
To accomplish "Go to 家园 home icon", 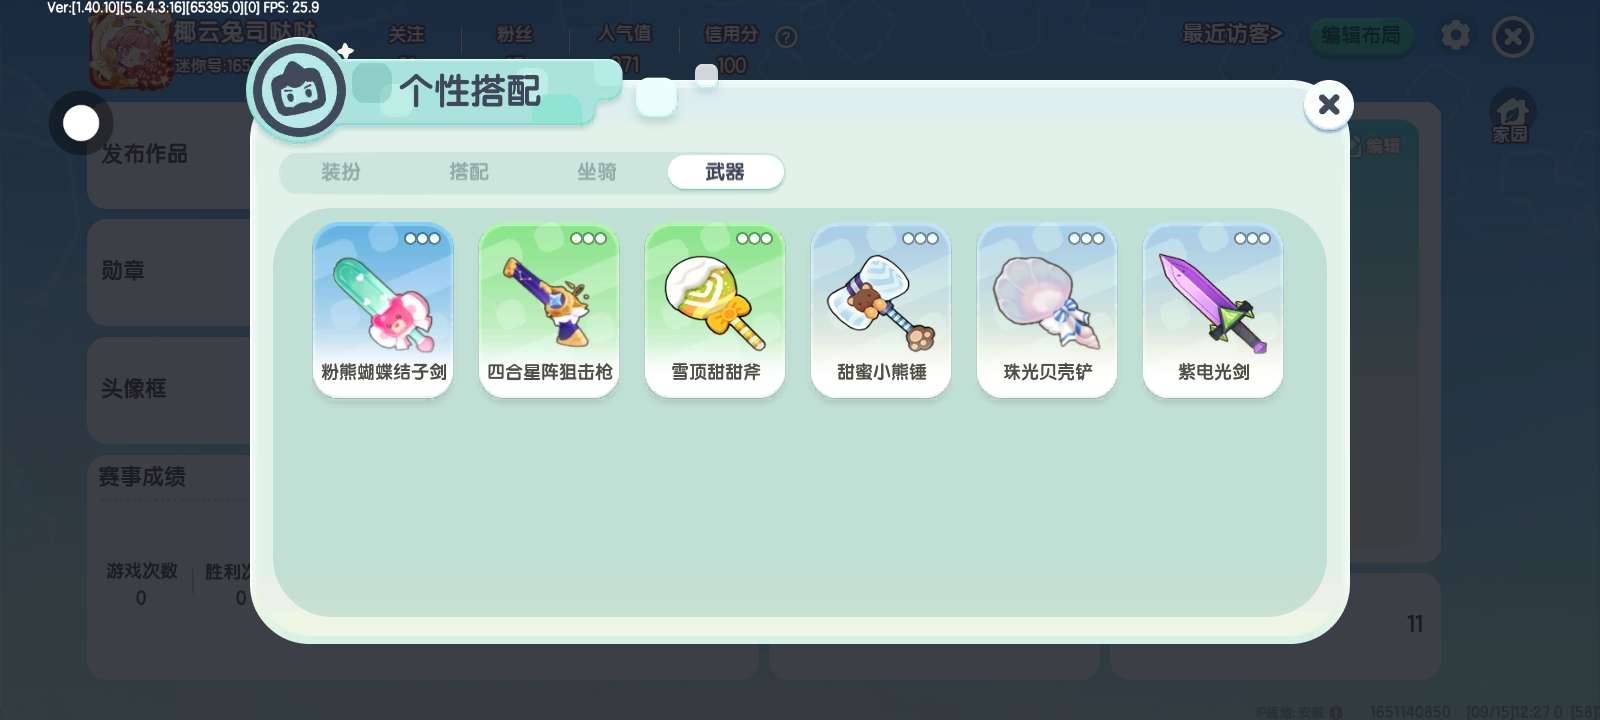I will pos(1511,116).
